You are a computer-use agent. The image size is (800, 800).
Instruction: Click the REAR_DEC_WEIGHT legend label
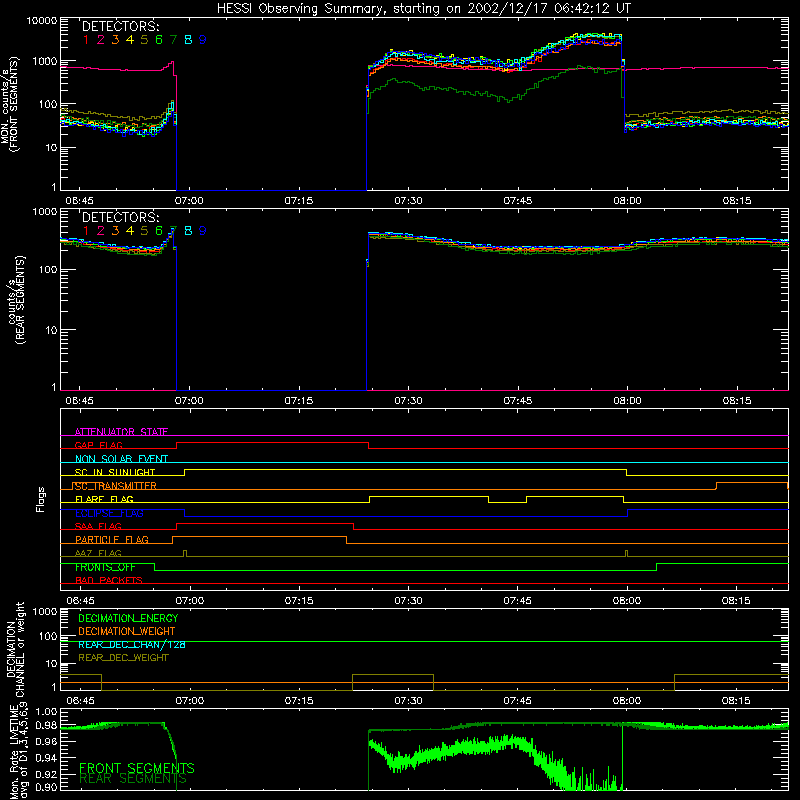123,658
